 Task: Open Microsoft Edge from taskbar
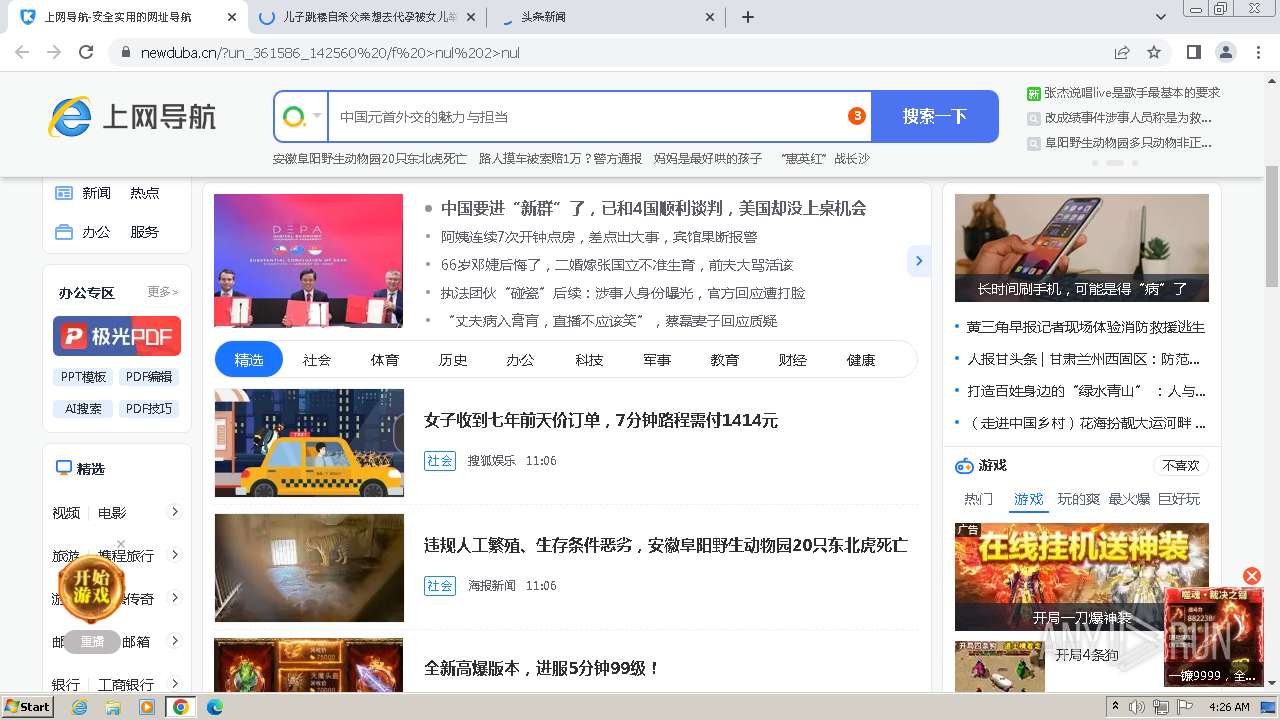click(x=214, y=707)
